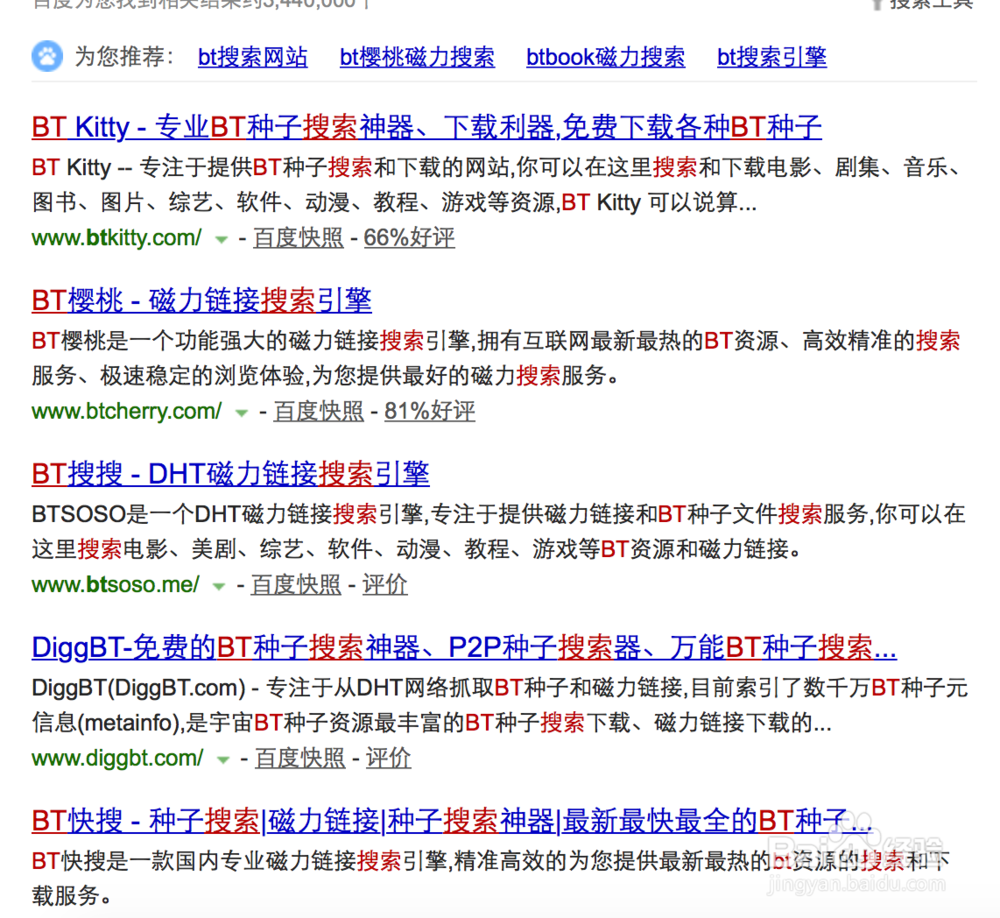Open the BT Kitty result title
1000x918 pixels.
point(427,127)
